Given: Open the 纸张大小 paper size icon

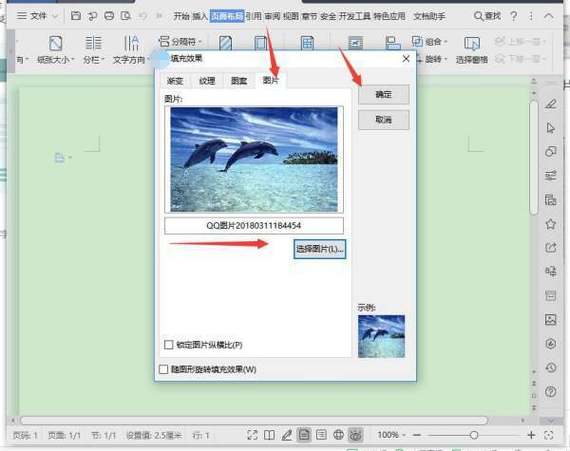Looking at the screenshot, I should coord(55,43).
